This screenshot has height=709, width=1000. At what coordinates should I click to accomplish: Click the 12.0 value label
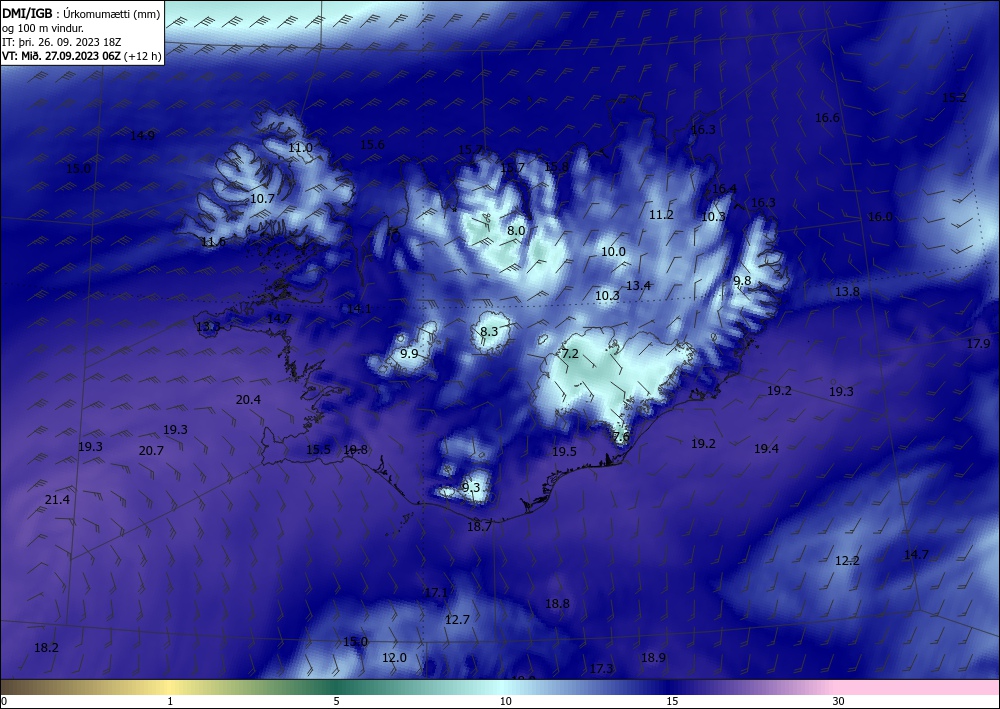394,657
